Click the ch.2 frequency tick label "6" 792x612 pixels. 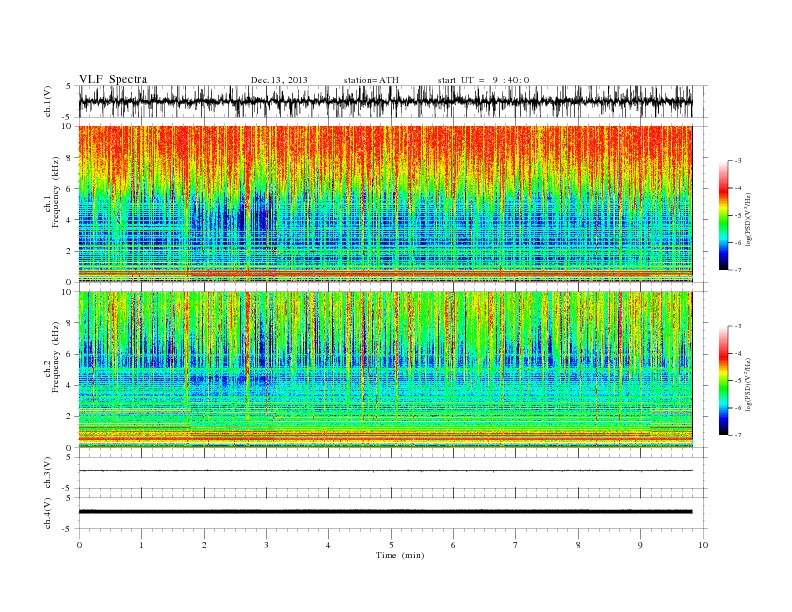coord(70,354)
